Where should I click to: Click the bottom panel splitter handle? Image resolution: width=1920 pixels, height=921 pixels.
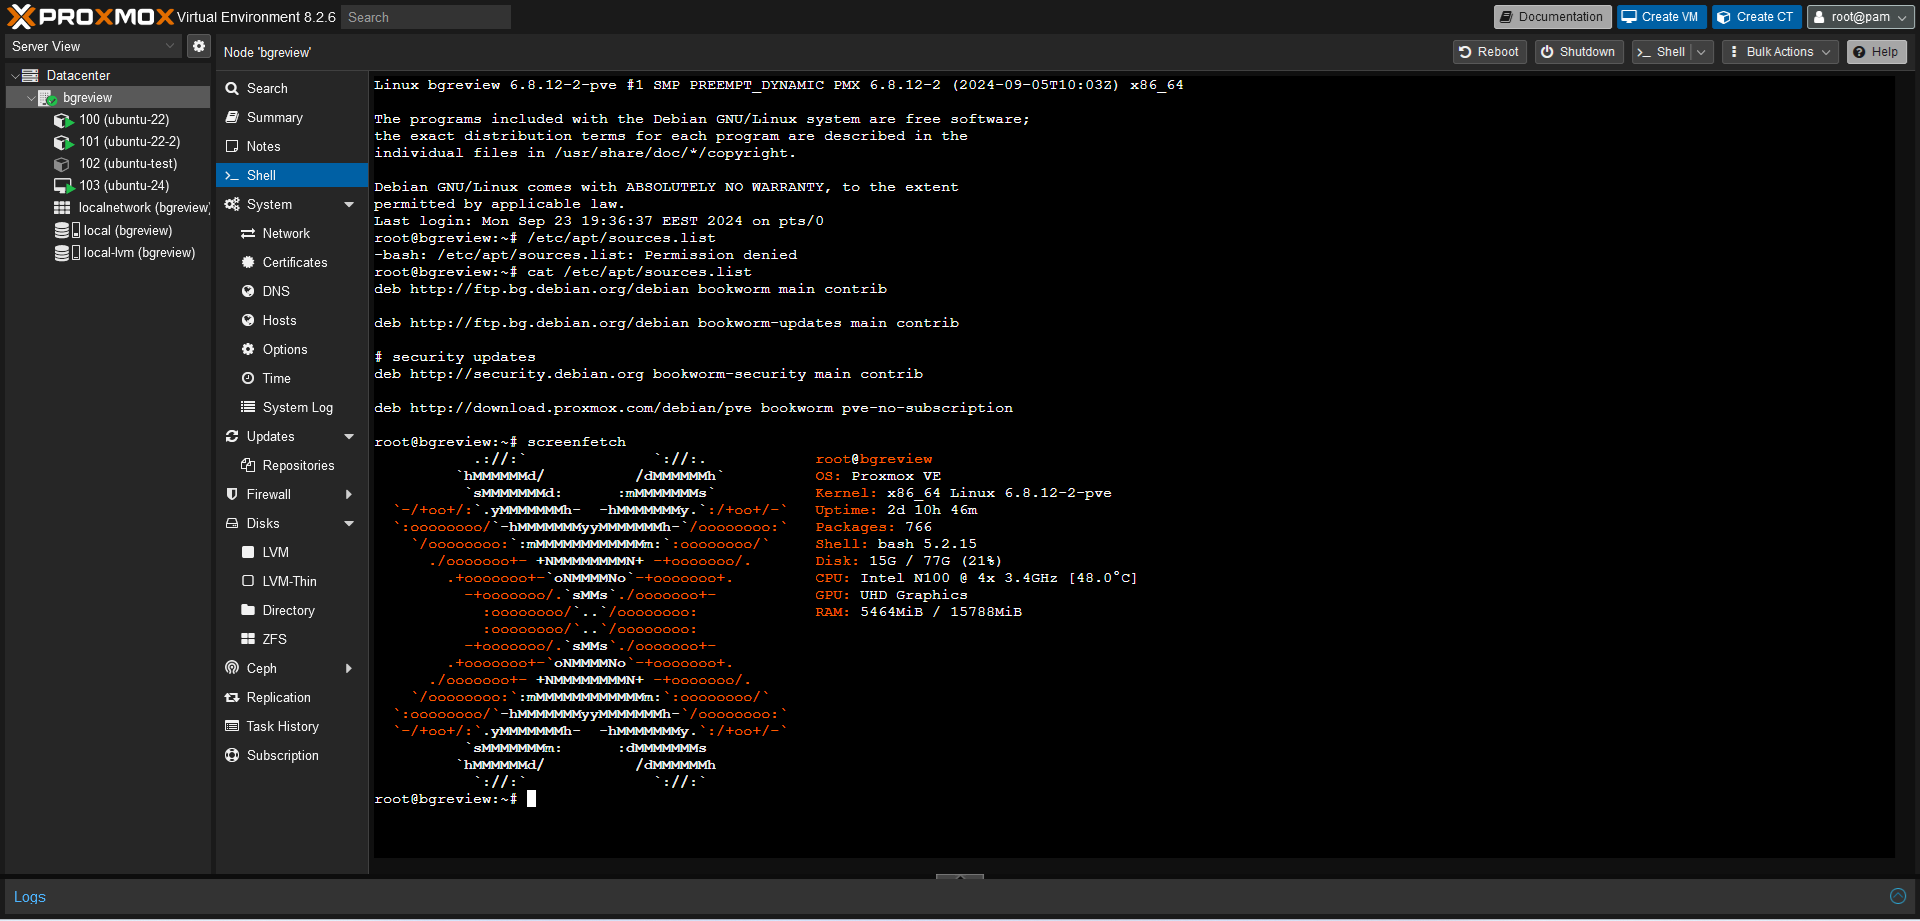click(x=960, y=876)
